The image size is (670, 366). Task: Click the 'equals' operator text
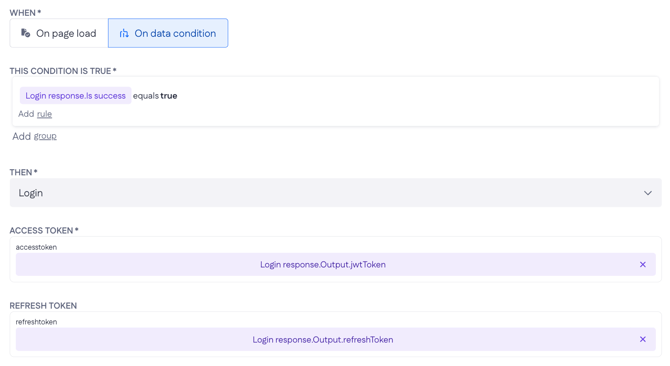146,96
